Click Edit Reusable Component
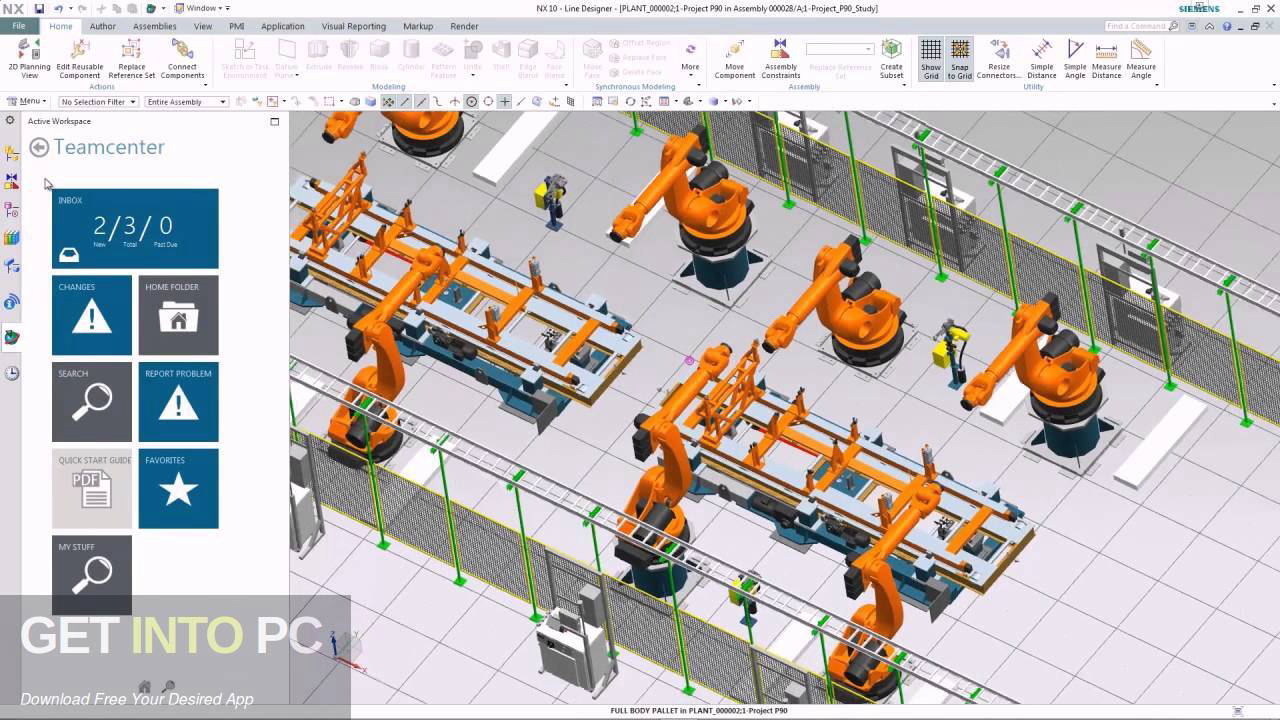 (79, 59)
